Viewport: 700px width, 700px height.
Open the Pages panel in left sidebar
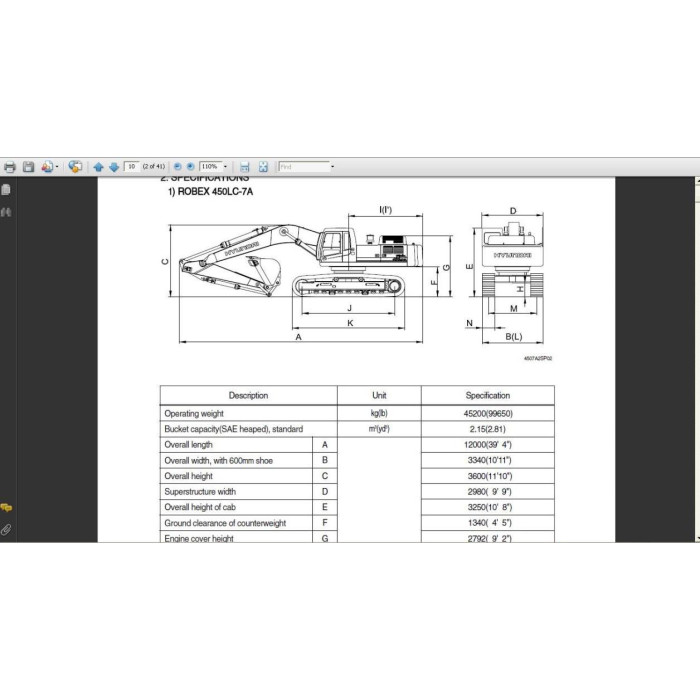(6, 190)
